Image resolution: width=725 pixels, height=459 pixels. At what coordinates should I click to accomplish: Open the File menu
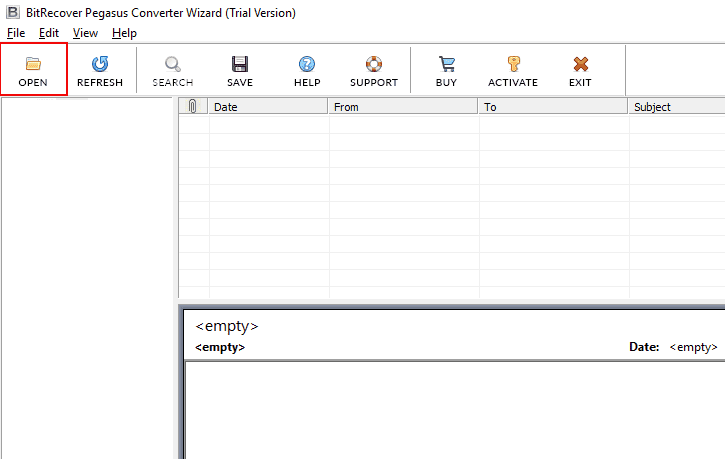click(16, 33)
